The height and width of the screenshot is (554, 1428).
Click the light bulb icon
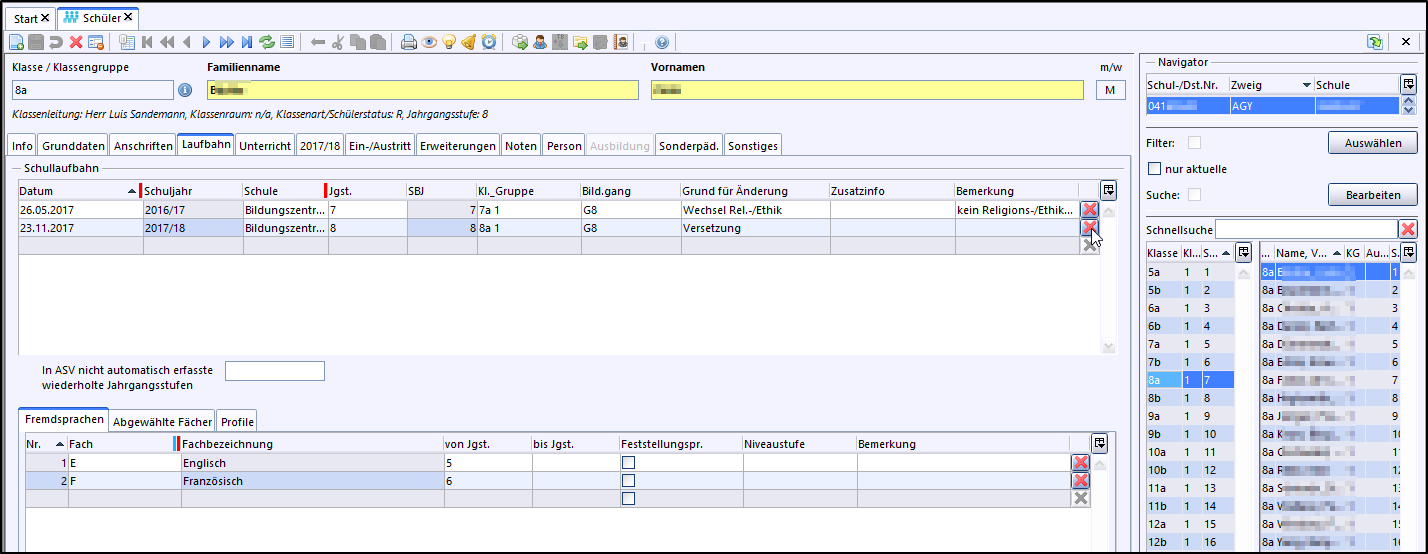tap(449, 42)
